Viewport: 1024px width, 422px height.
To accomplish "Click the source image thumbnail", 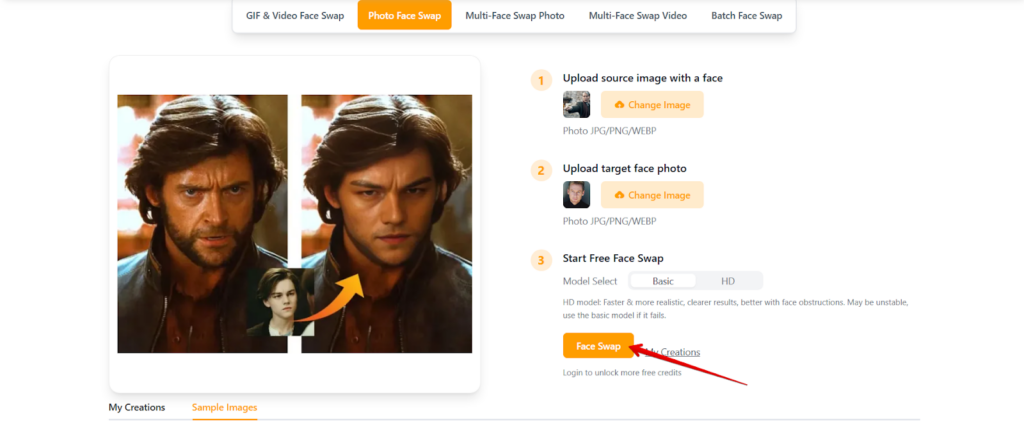I will click(x=577, y=105).
